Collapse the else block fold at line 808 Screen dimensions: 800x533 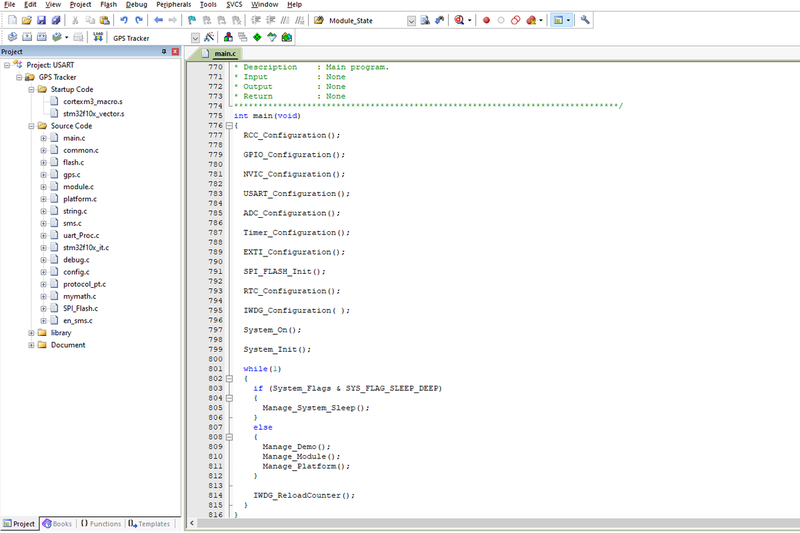pyautogui.click(x=229, y=437)
